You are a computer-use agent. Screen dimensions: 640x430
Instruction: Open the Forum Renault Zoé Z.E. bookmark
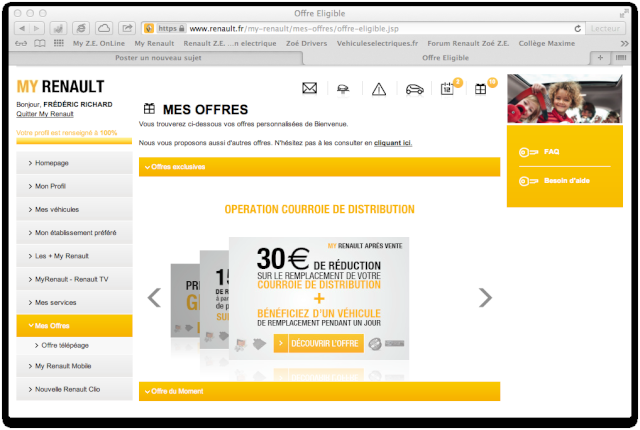468,43
